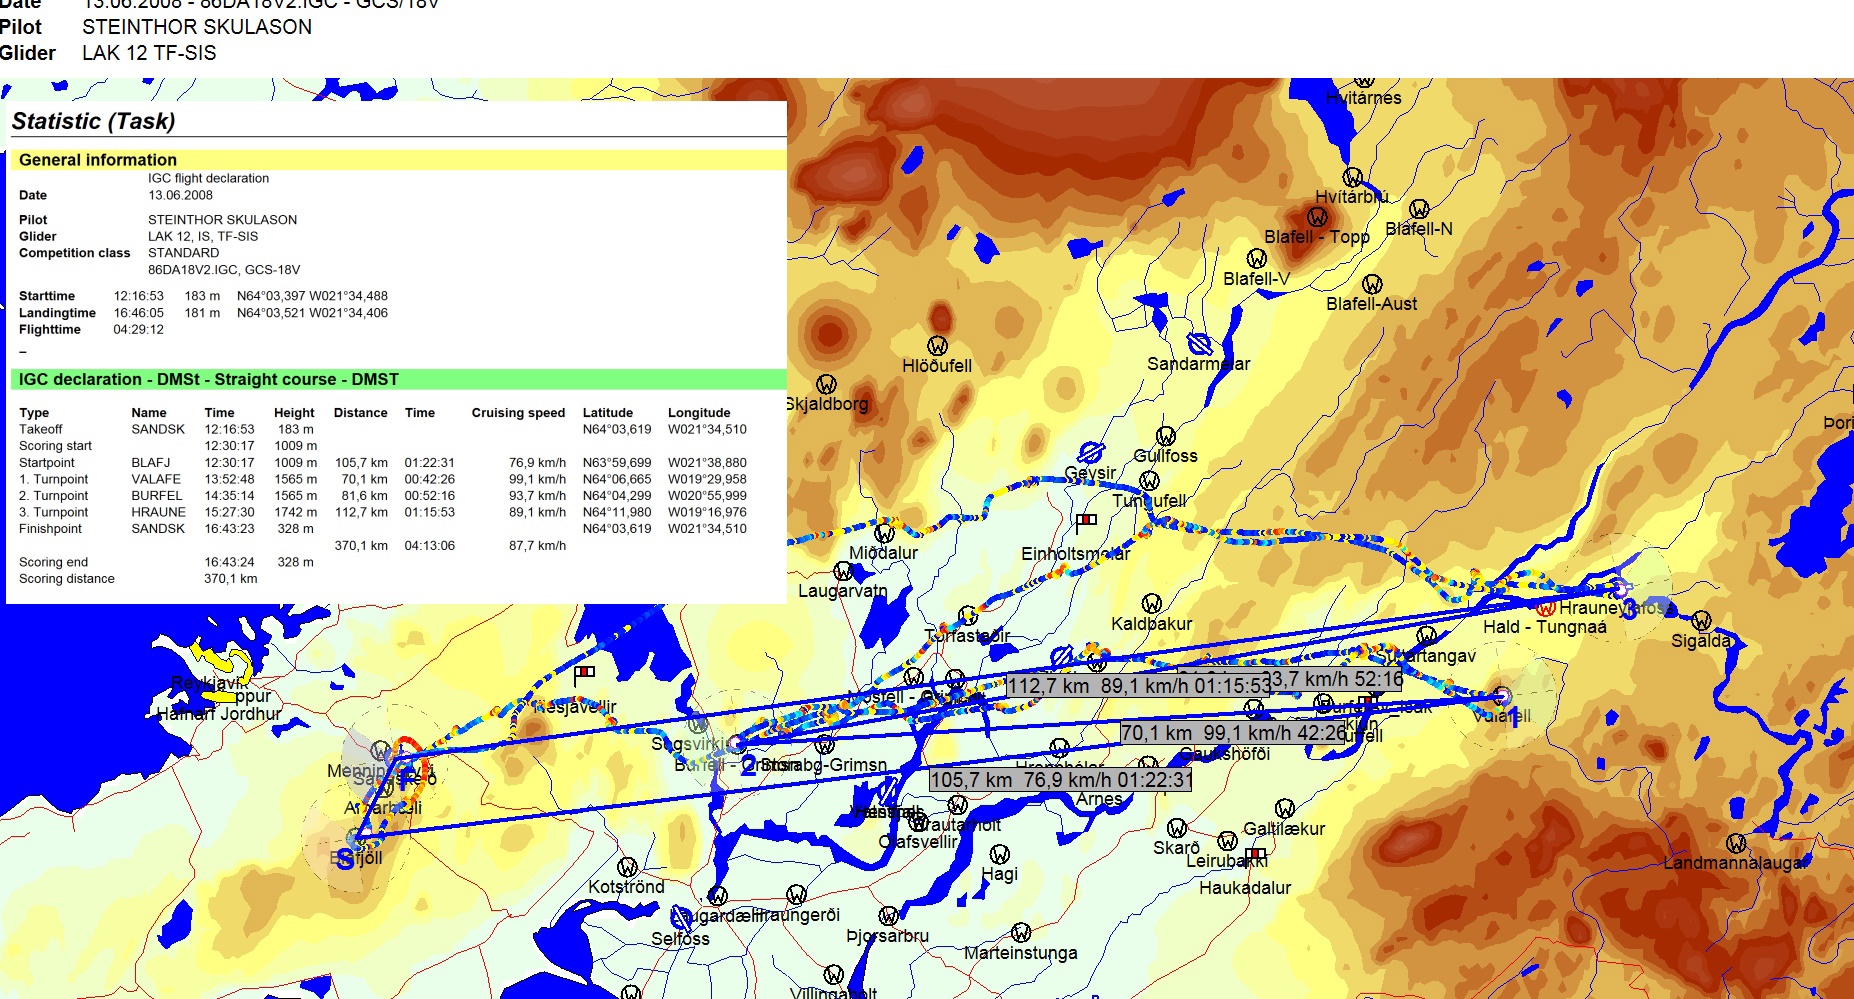Select the 'Landmannalaugar' map label
Screen dimensions: 1854x999
coord(1736,863)
